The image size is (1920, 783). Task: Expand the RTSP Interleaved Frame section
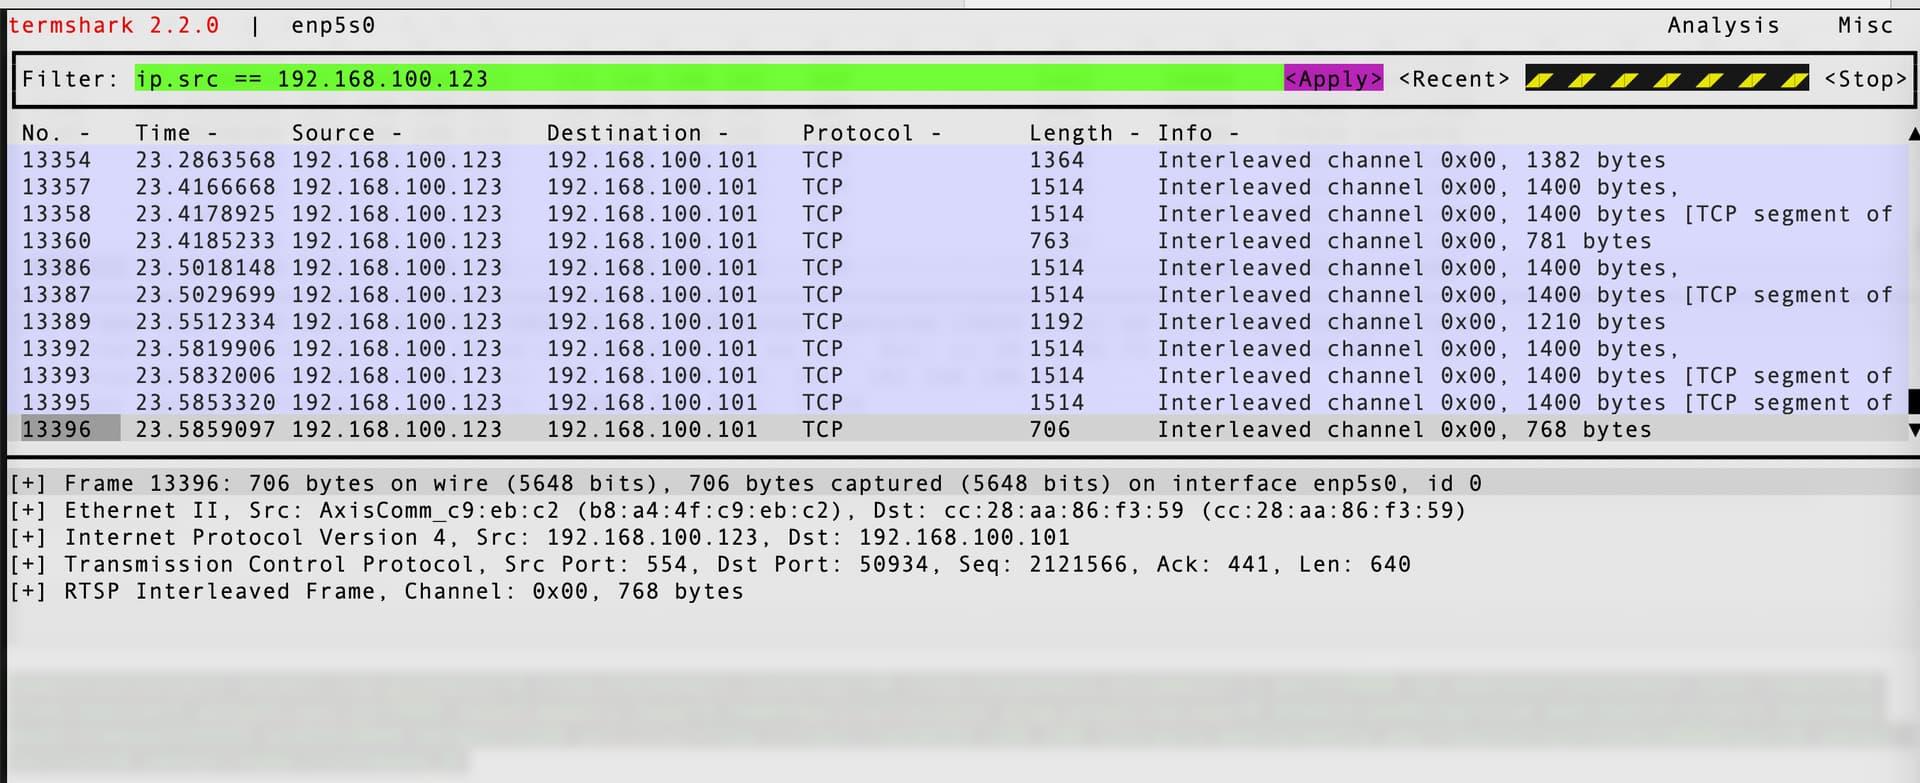(x=28, y=592)
